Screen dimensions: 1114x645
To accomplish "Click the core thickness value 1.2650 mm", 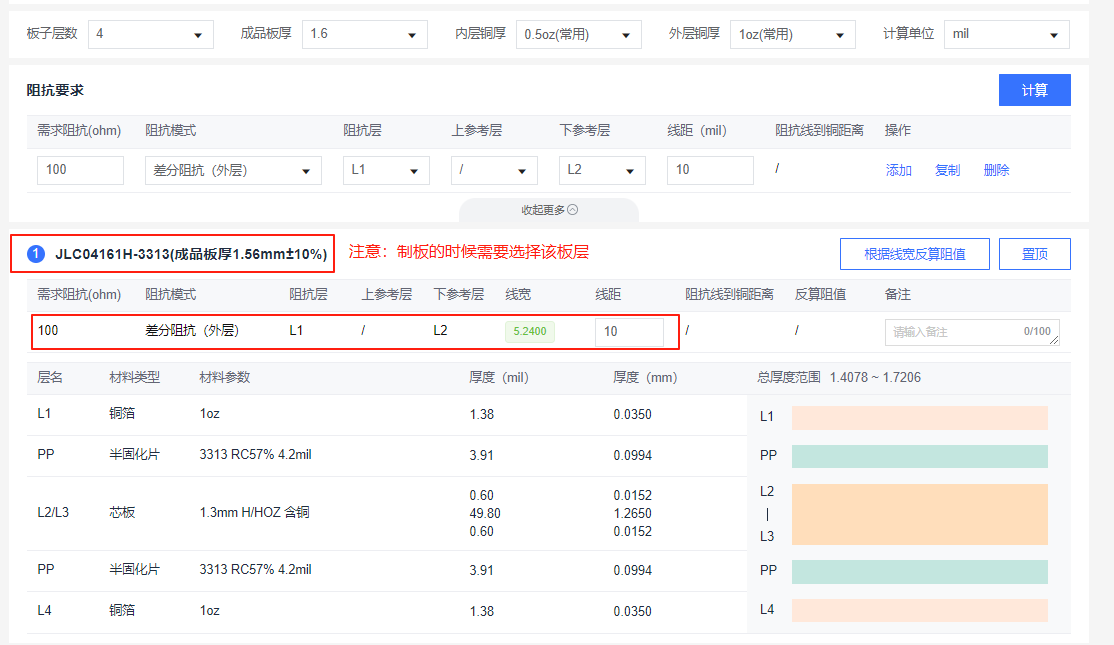I will pyautogui.click(x=632, y=513).
